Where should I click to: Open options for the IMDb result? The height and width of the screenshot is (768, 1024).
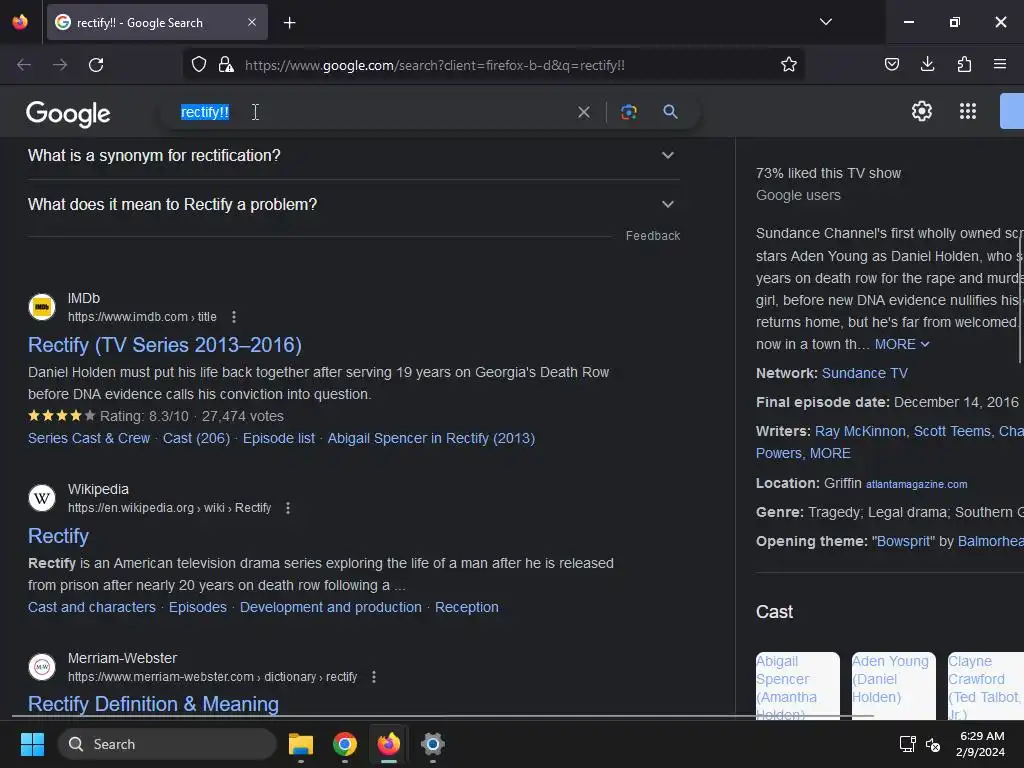click(x=234, y=317)
